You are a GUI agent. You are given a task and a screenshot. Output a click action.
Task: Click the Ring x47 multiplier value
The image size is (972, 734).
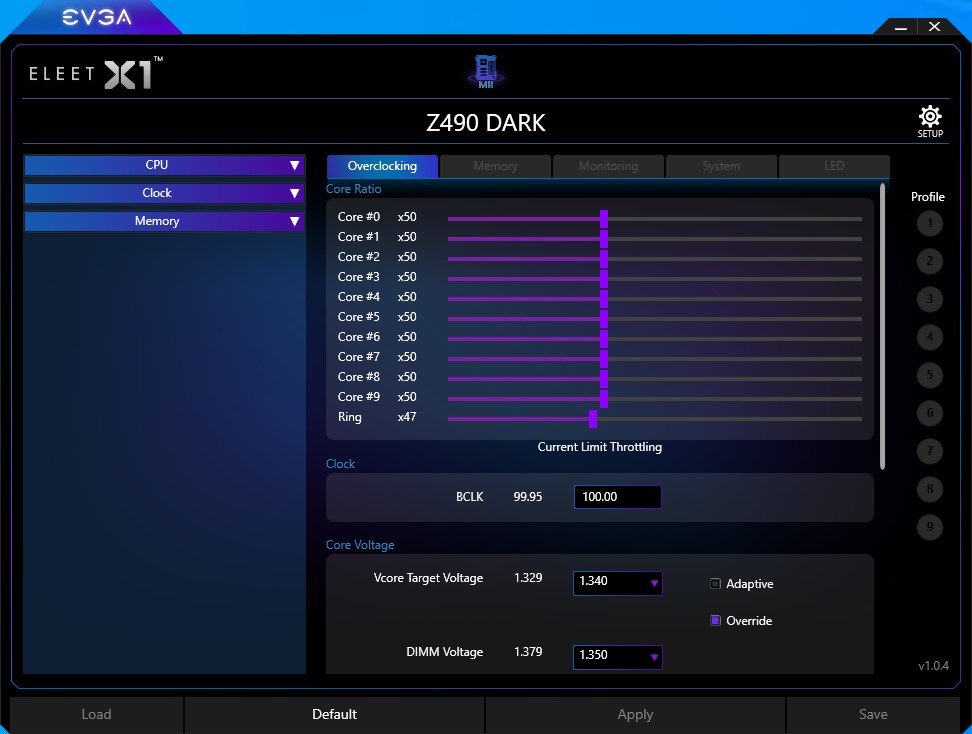coord(407,417)
